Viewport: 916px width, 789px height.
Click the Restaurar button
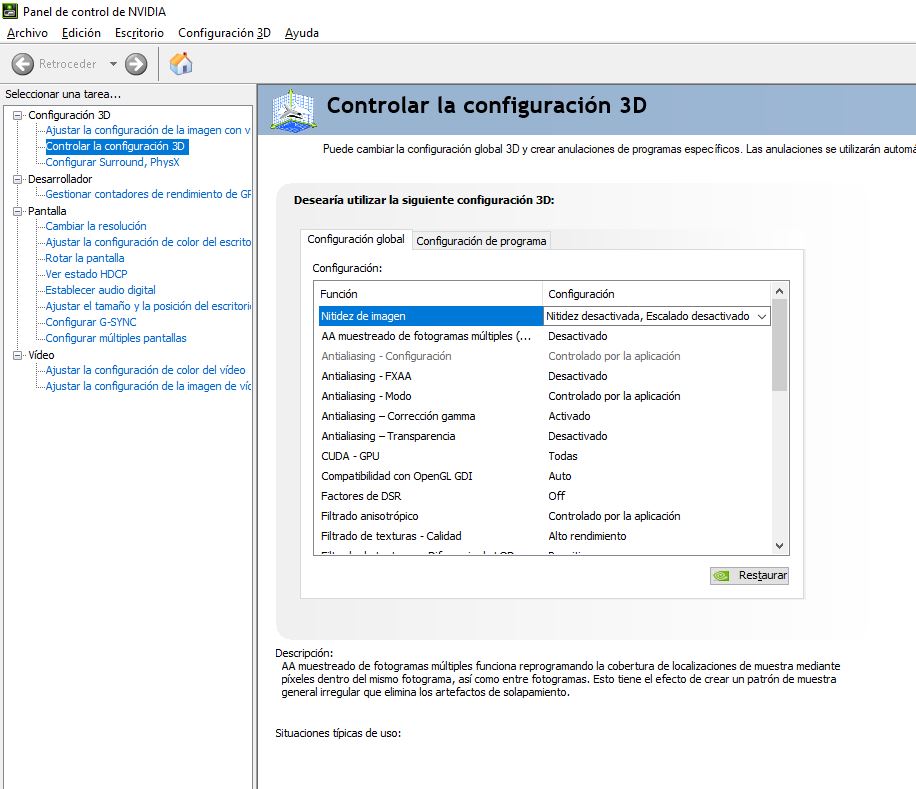point(749,575)
